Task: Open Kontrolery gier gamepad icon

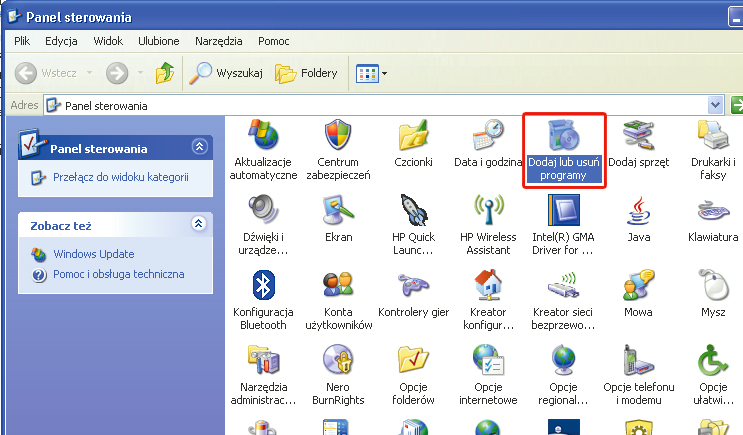Action: [412, 286]
